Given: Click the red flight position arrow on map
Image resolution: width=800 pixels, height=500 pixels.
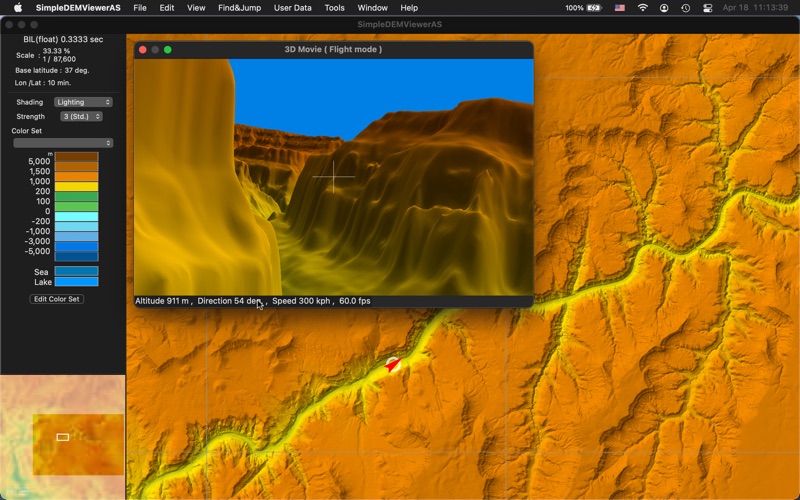Looking at the screenshot, I should click(x=392, y=365).
